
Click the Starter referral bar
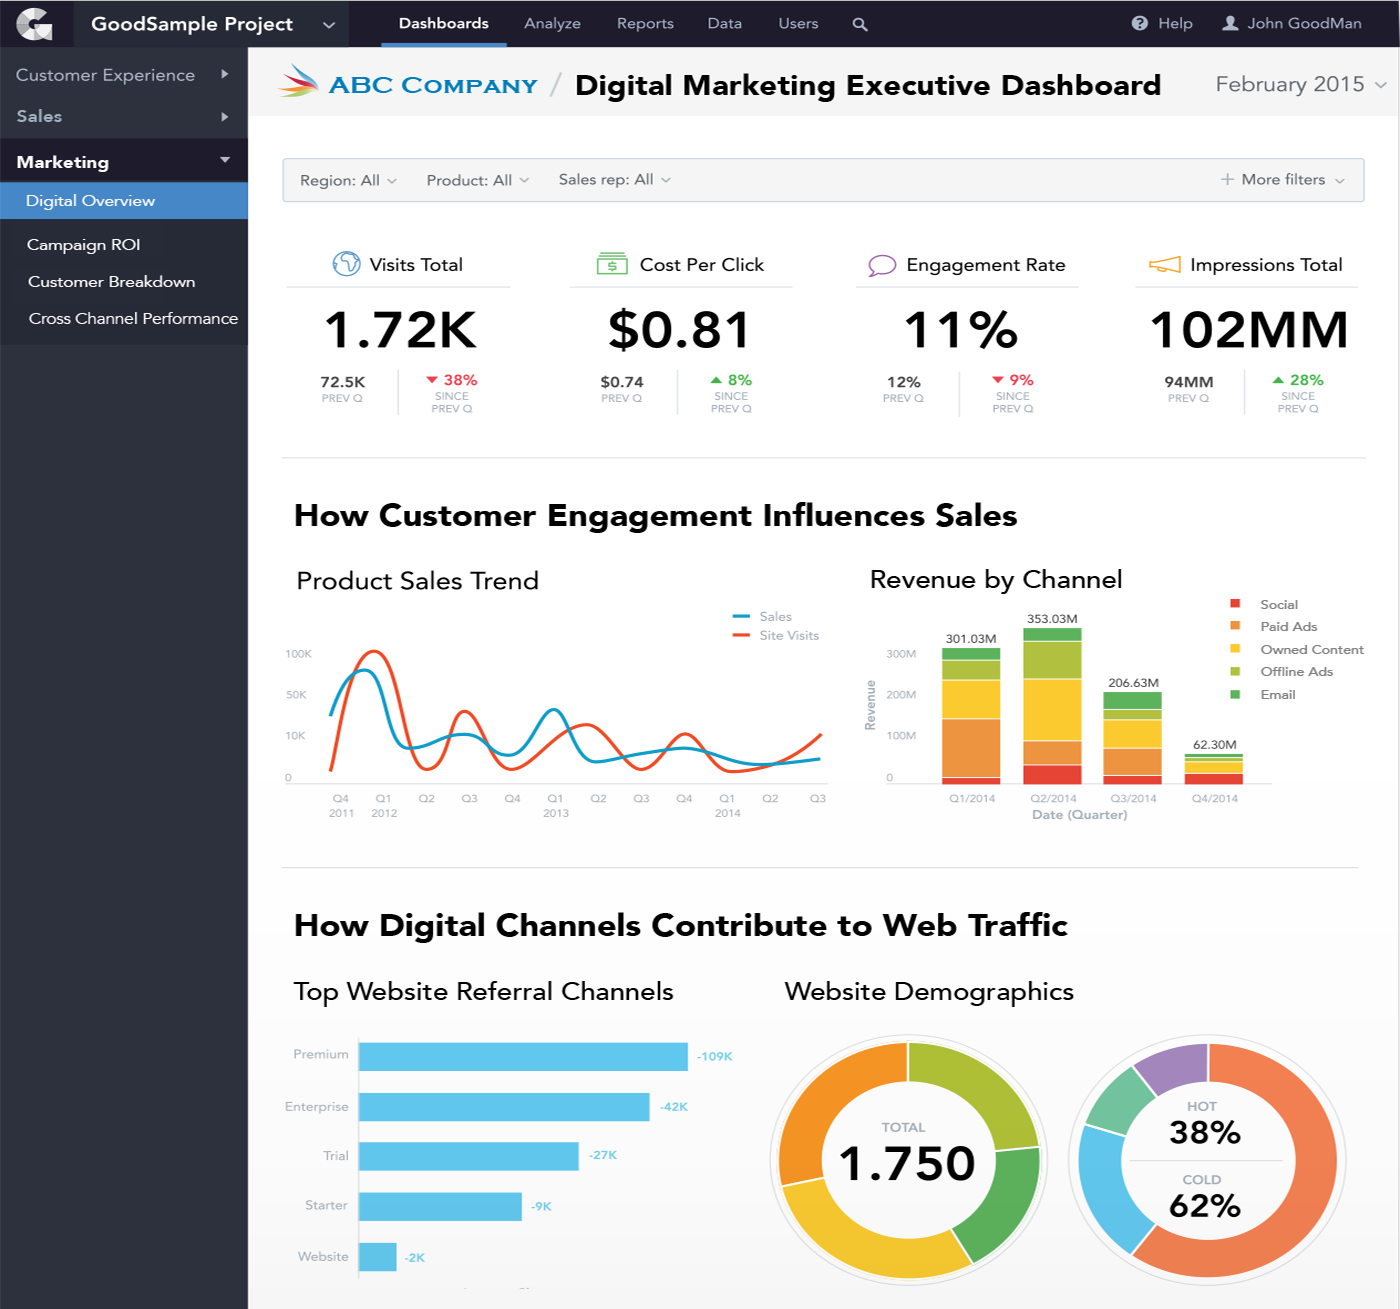tap(440, 1206)
